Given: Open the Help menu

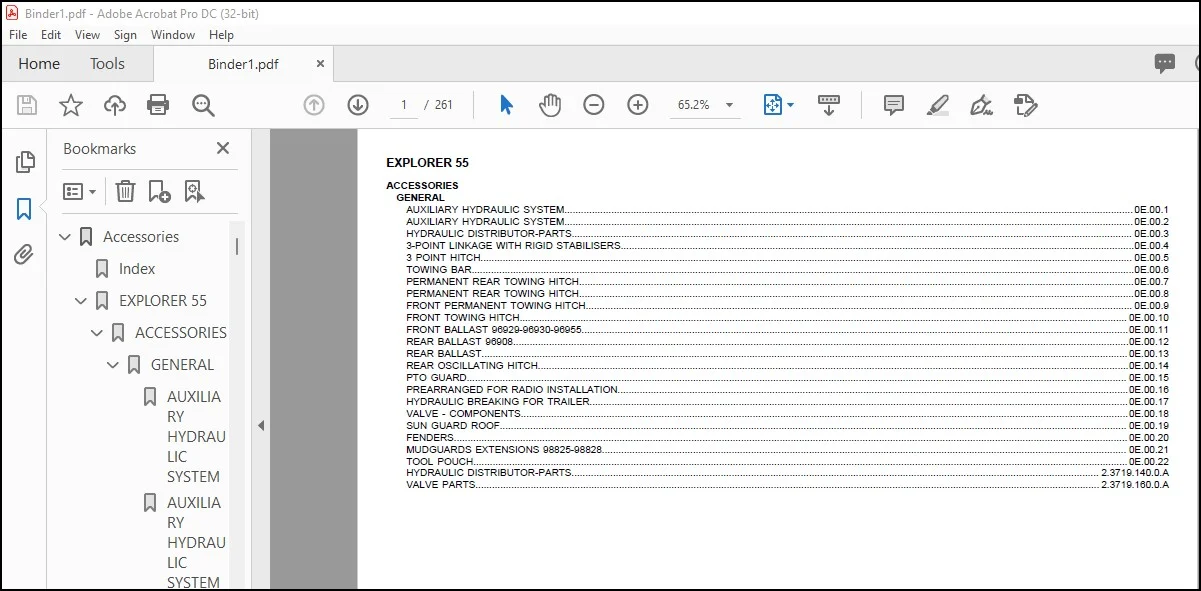Looking at the screenshot, I should pyautogui.click(x=221, y=35).
